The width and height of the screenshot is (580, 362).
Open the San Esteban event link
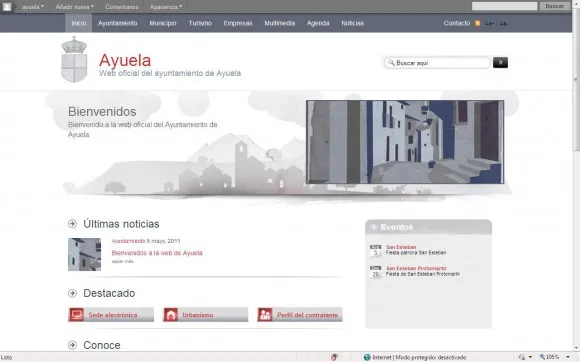[x=401, y=247]
